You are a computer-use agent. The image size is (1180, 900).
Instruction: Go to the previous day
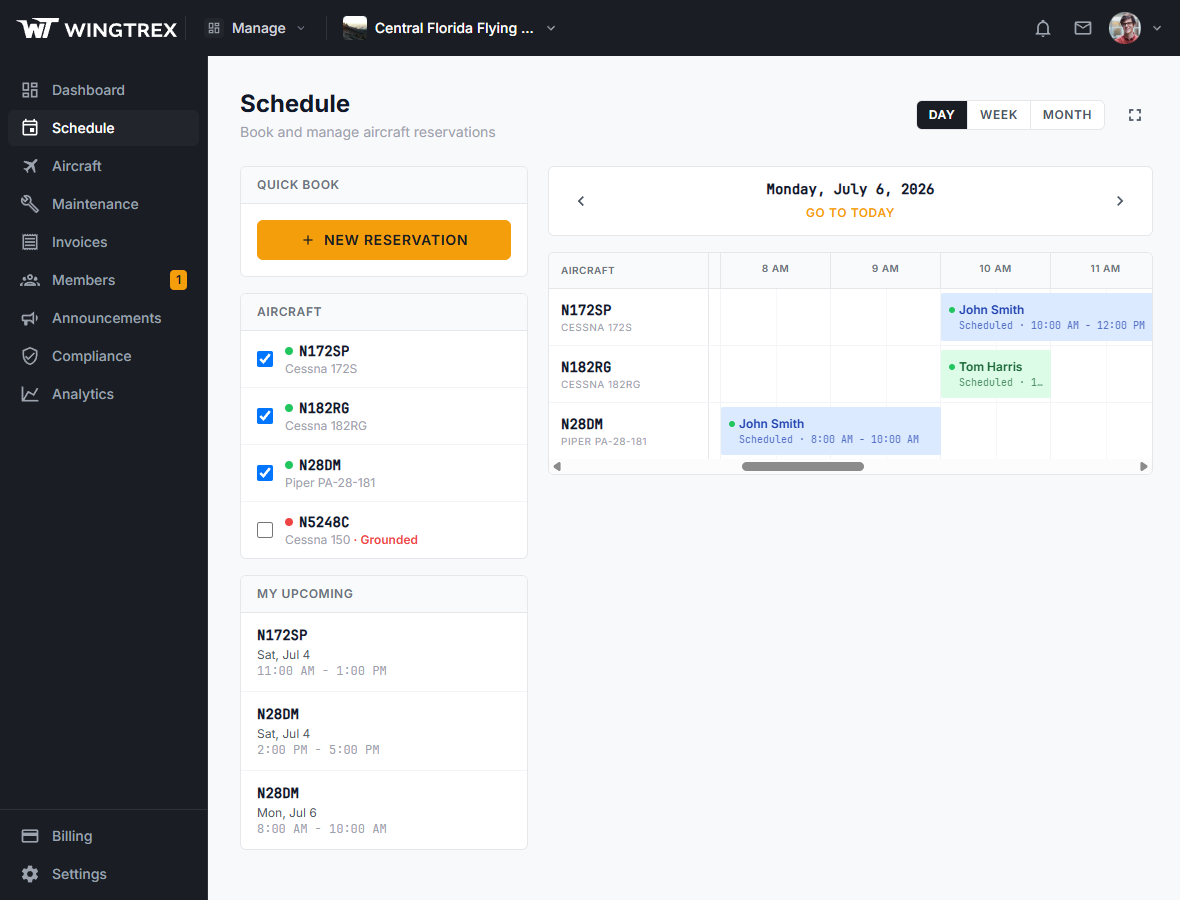[x=581, y=201]
